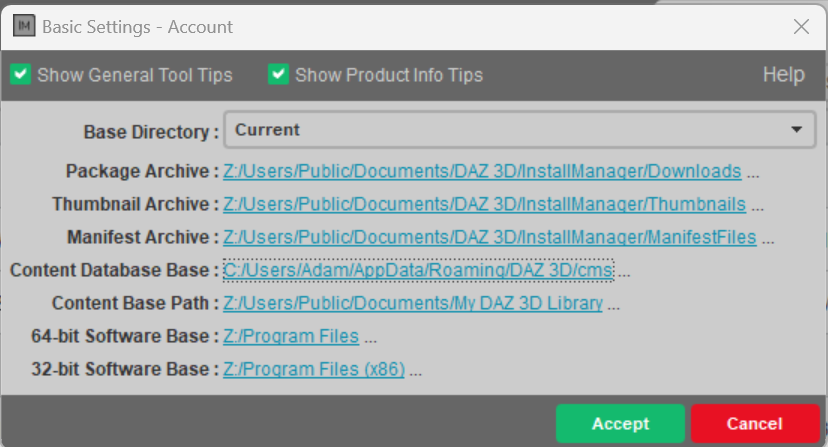This screenshot has height=447, width=828.
Task: Click the IM app icon in title bar
Action: [23, 27]
